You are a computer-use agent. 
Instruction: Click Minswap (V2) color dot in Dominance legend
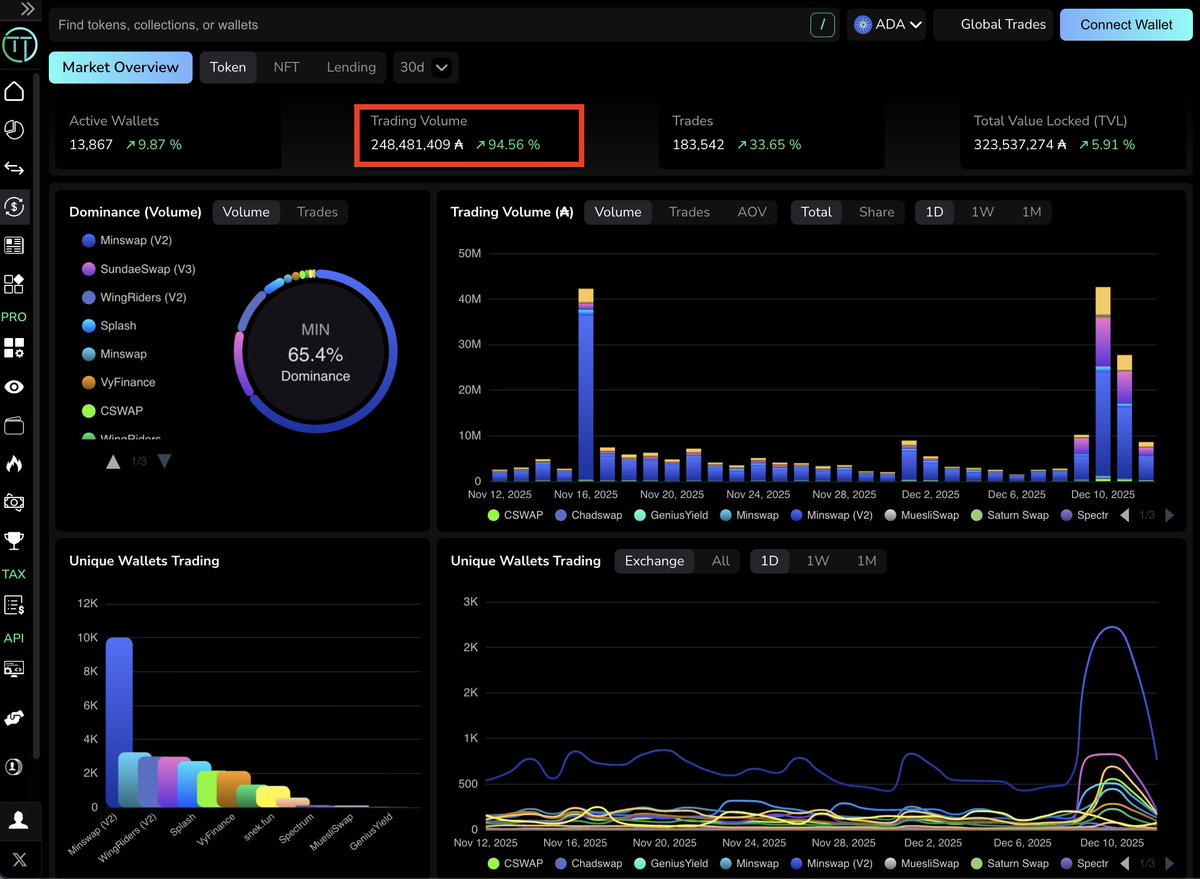(88, 241)
